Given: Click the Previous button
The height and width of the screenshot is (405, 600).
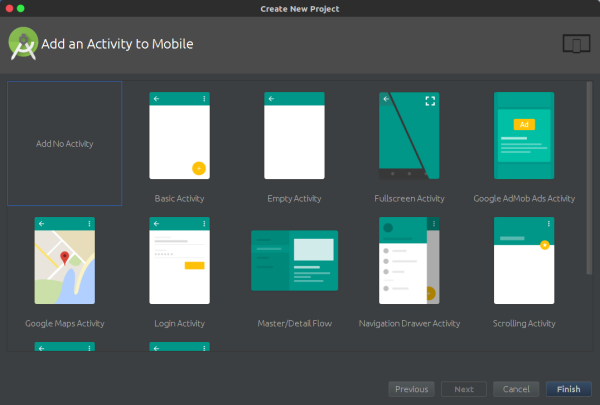Looking at the screenshot, I should (411, 389).
